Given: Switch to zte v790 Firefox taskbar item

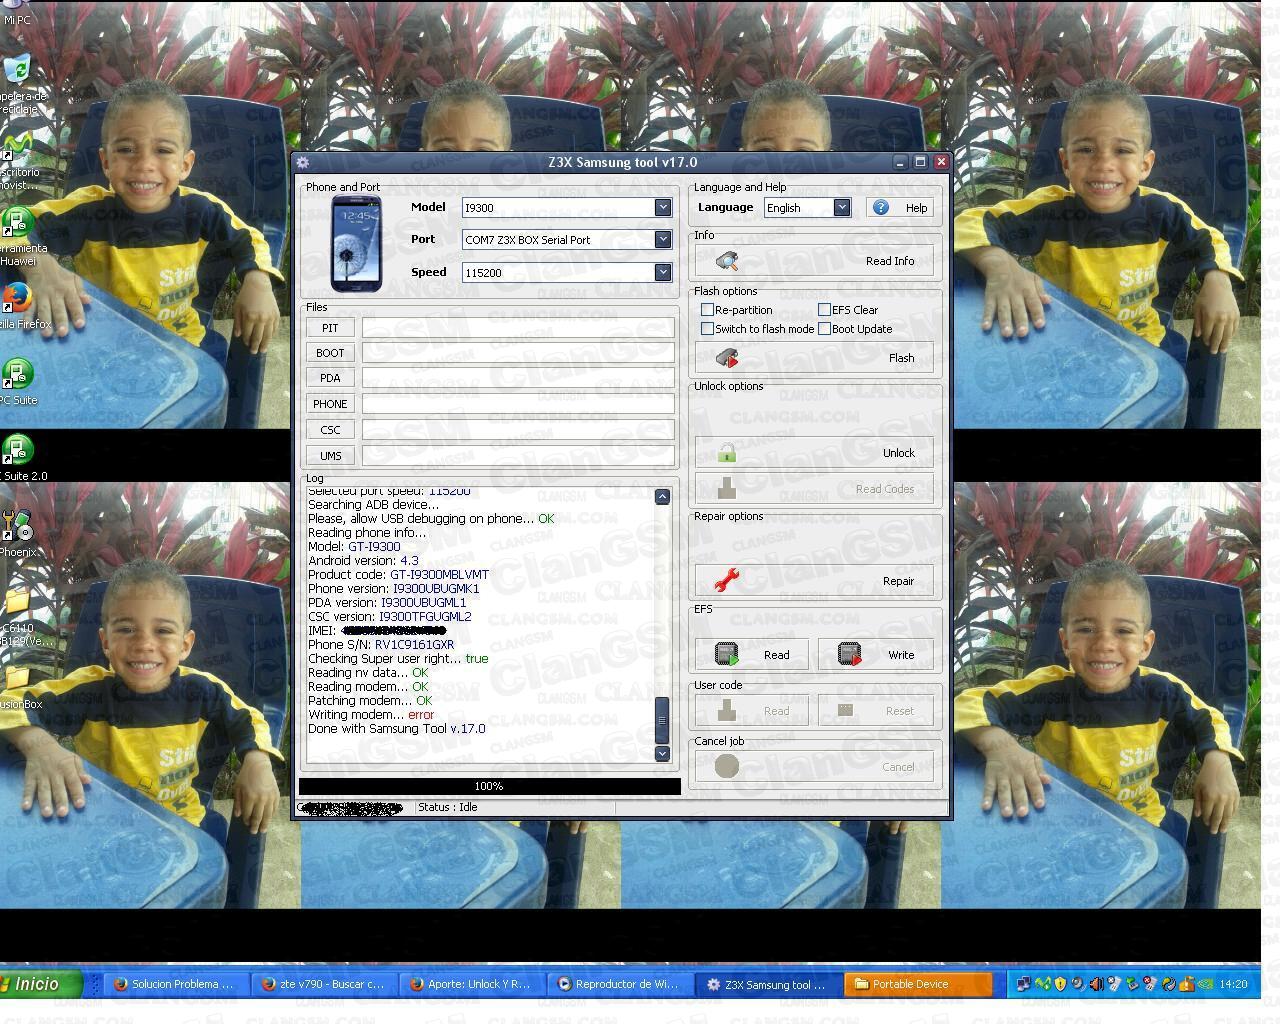Looking at the screenshot, I should click(325, 984).
